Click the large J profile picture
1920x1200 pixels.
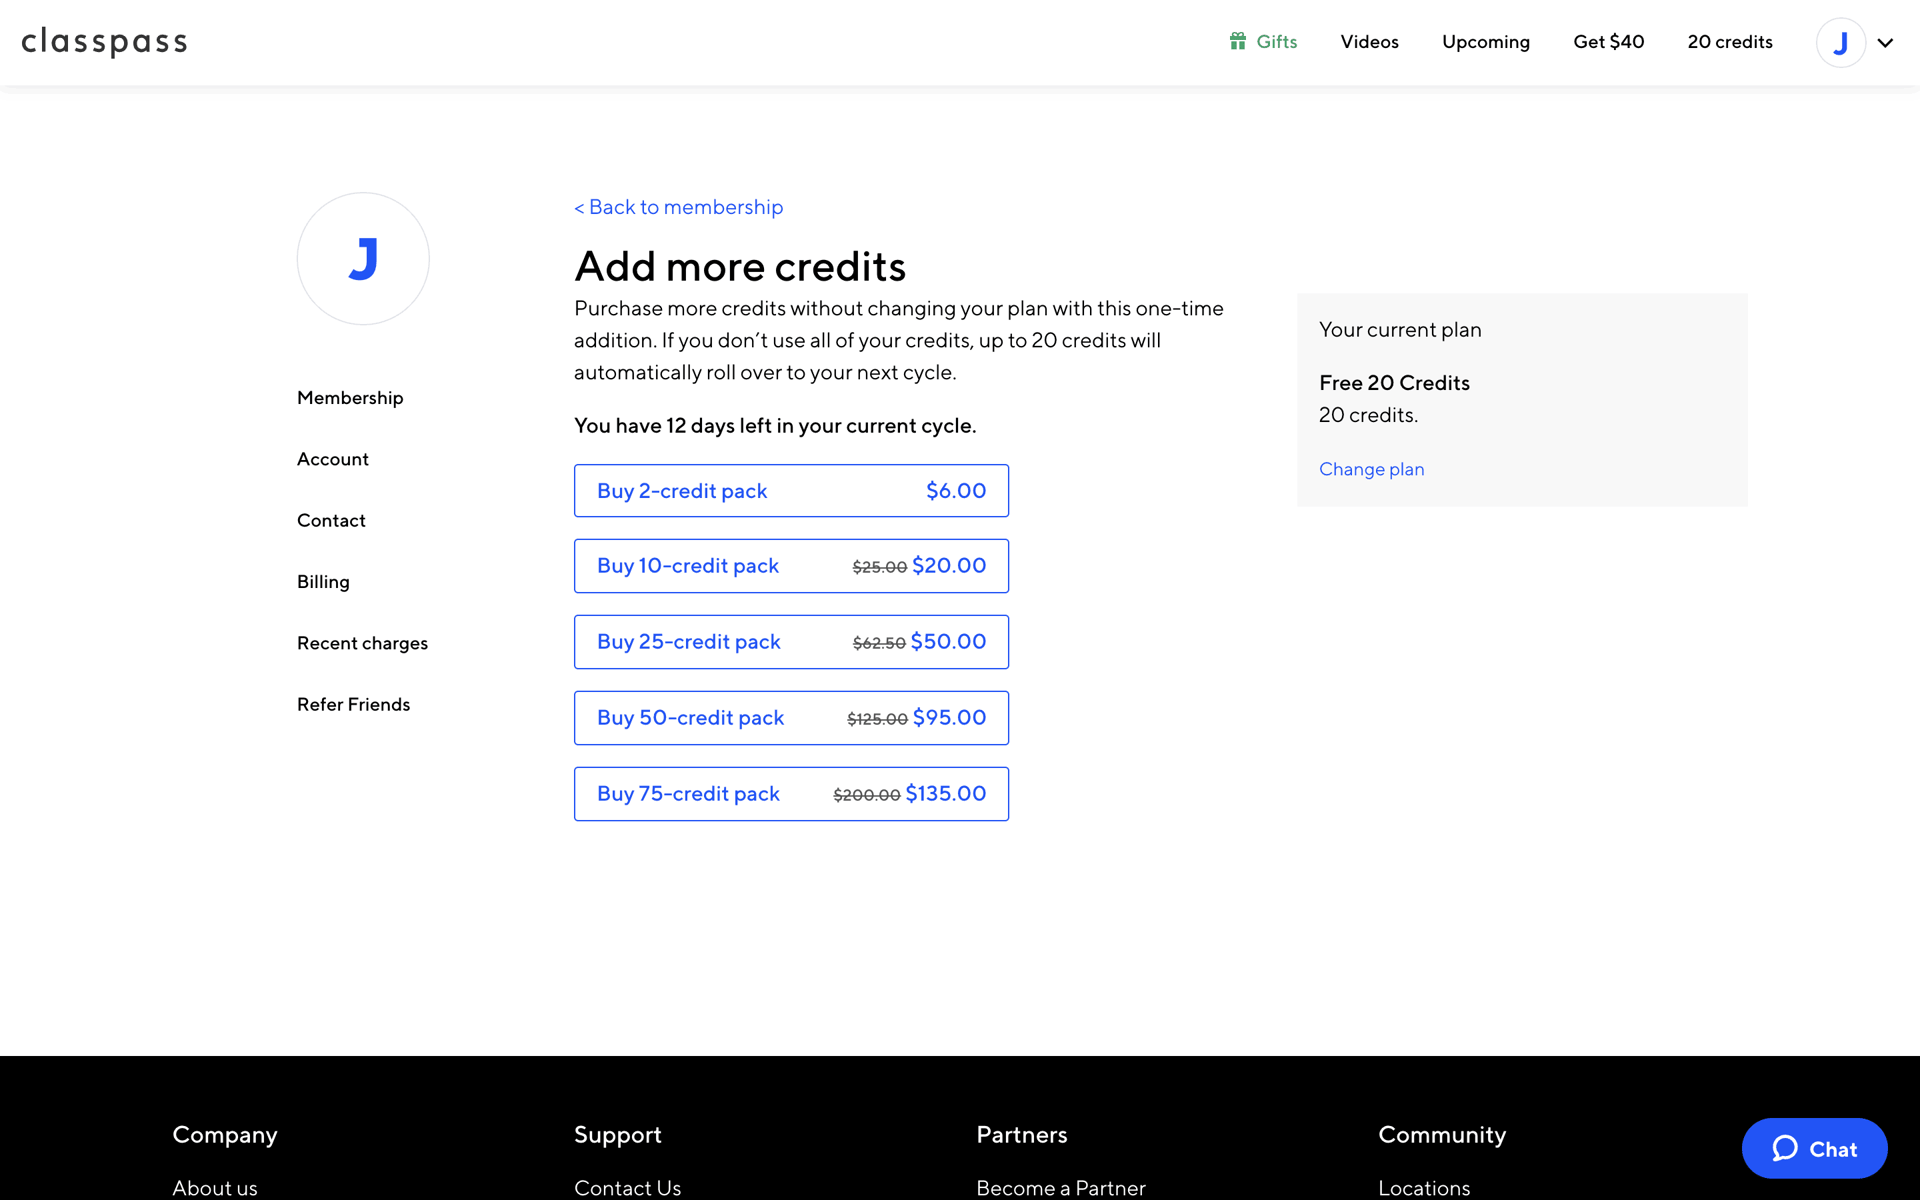pyautogui.click(x=363, y=259)
